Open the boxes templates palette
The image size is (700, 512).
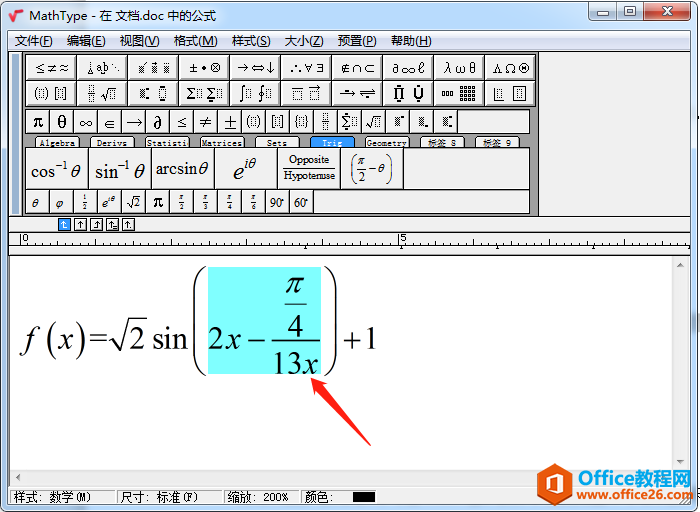coord(510,93)
